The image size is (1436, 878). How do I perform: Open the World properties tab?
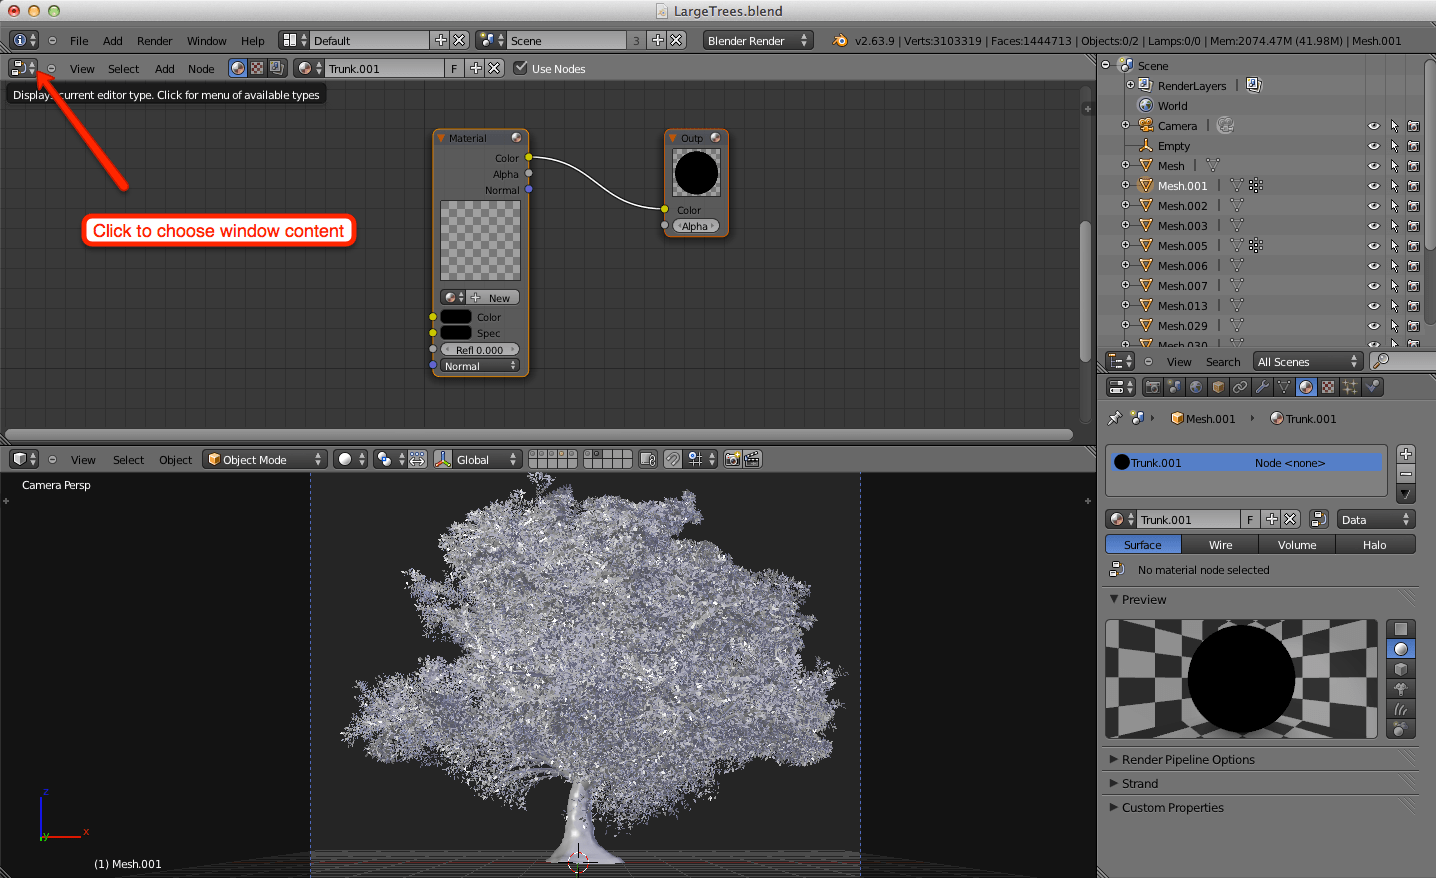1196,387
